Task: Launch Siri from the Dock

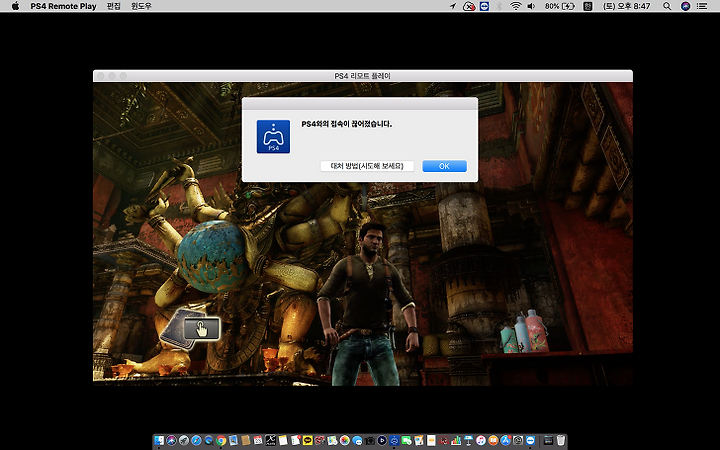Action: [x=171, y=440]
